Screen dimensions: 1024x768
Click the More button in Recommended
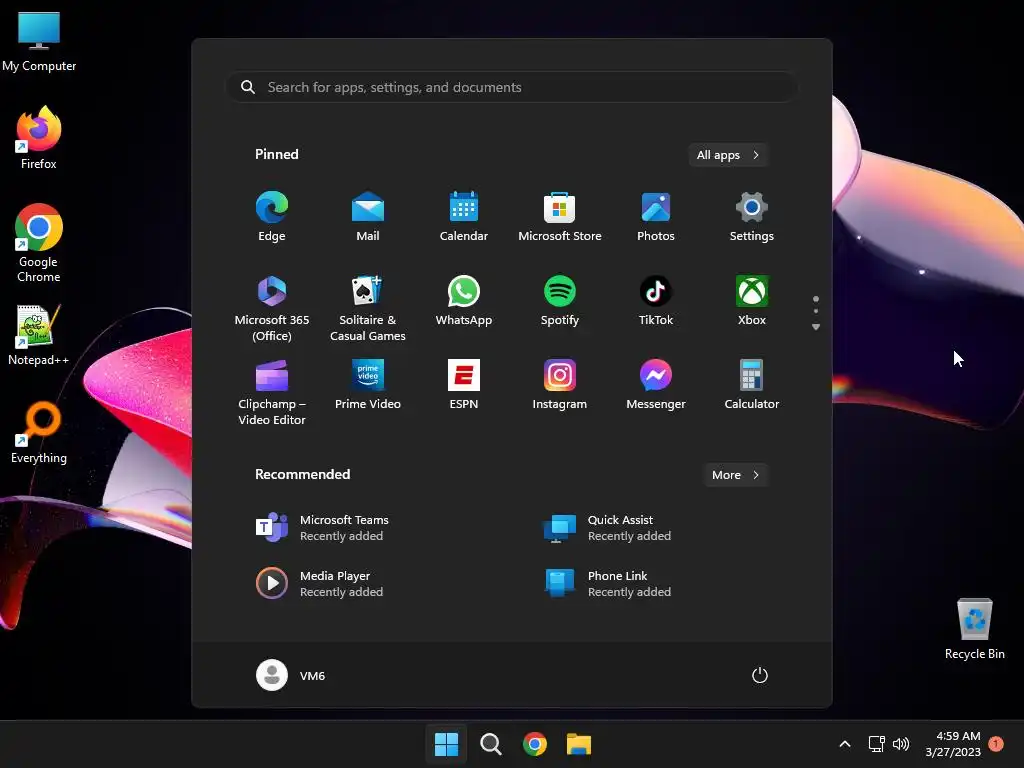[x=735, y=475]
